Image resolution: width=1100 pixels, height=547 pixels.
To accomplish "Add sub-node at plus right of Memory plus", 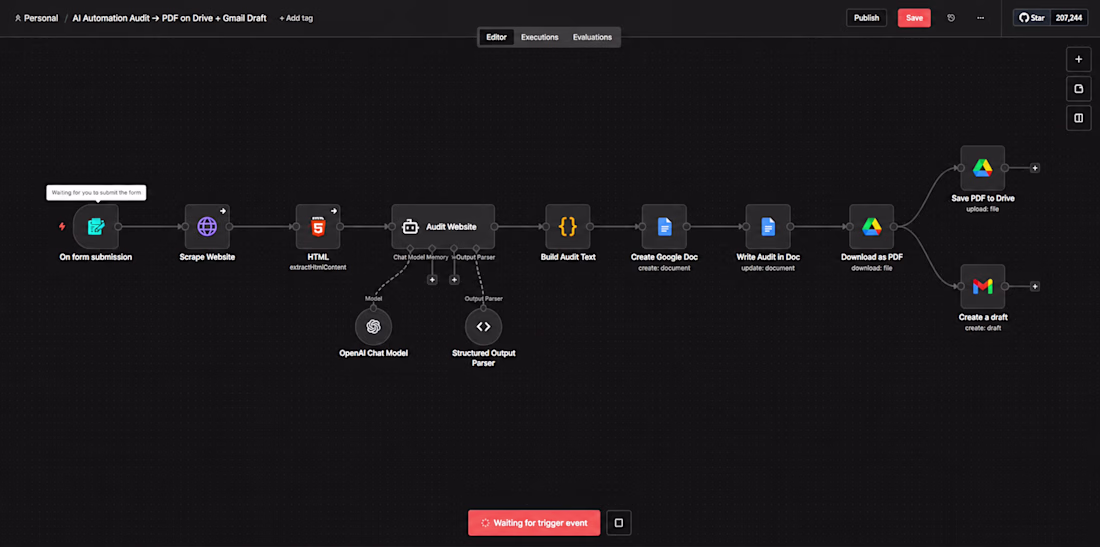I will (x=454, y=280).
